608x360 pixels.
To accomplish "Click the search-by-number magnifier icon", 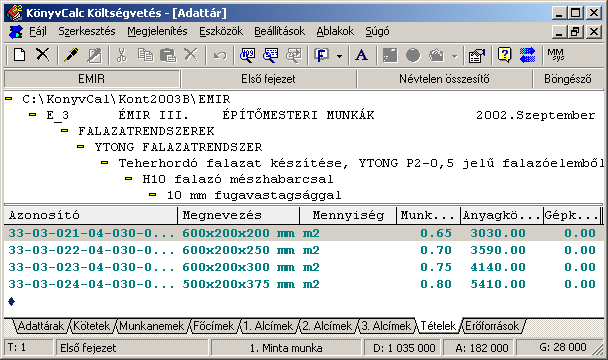I will (247, 55).
